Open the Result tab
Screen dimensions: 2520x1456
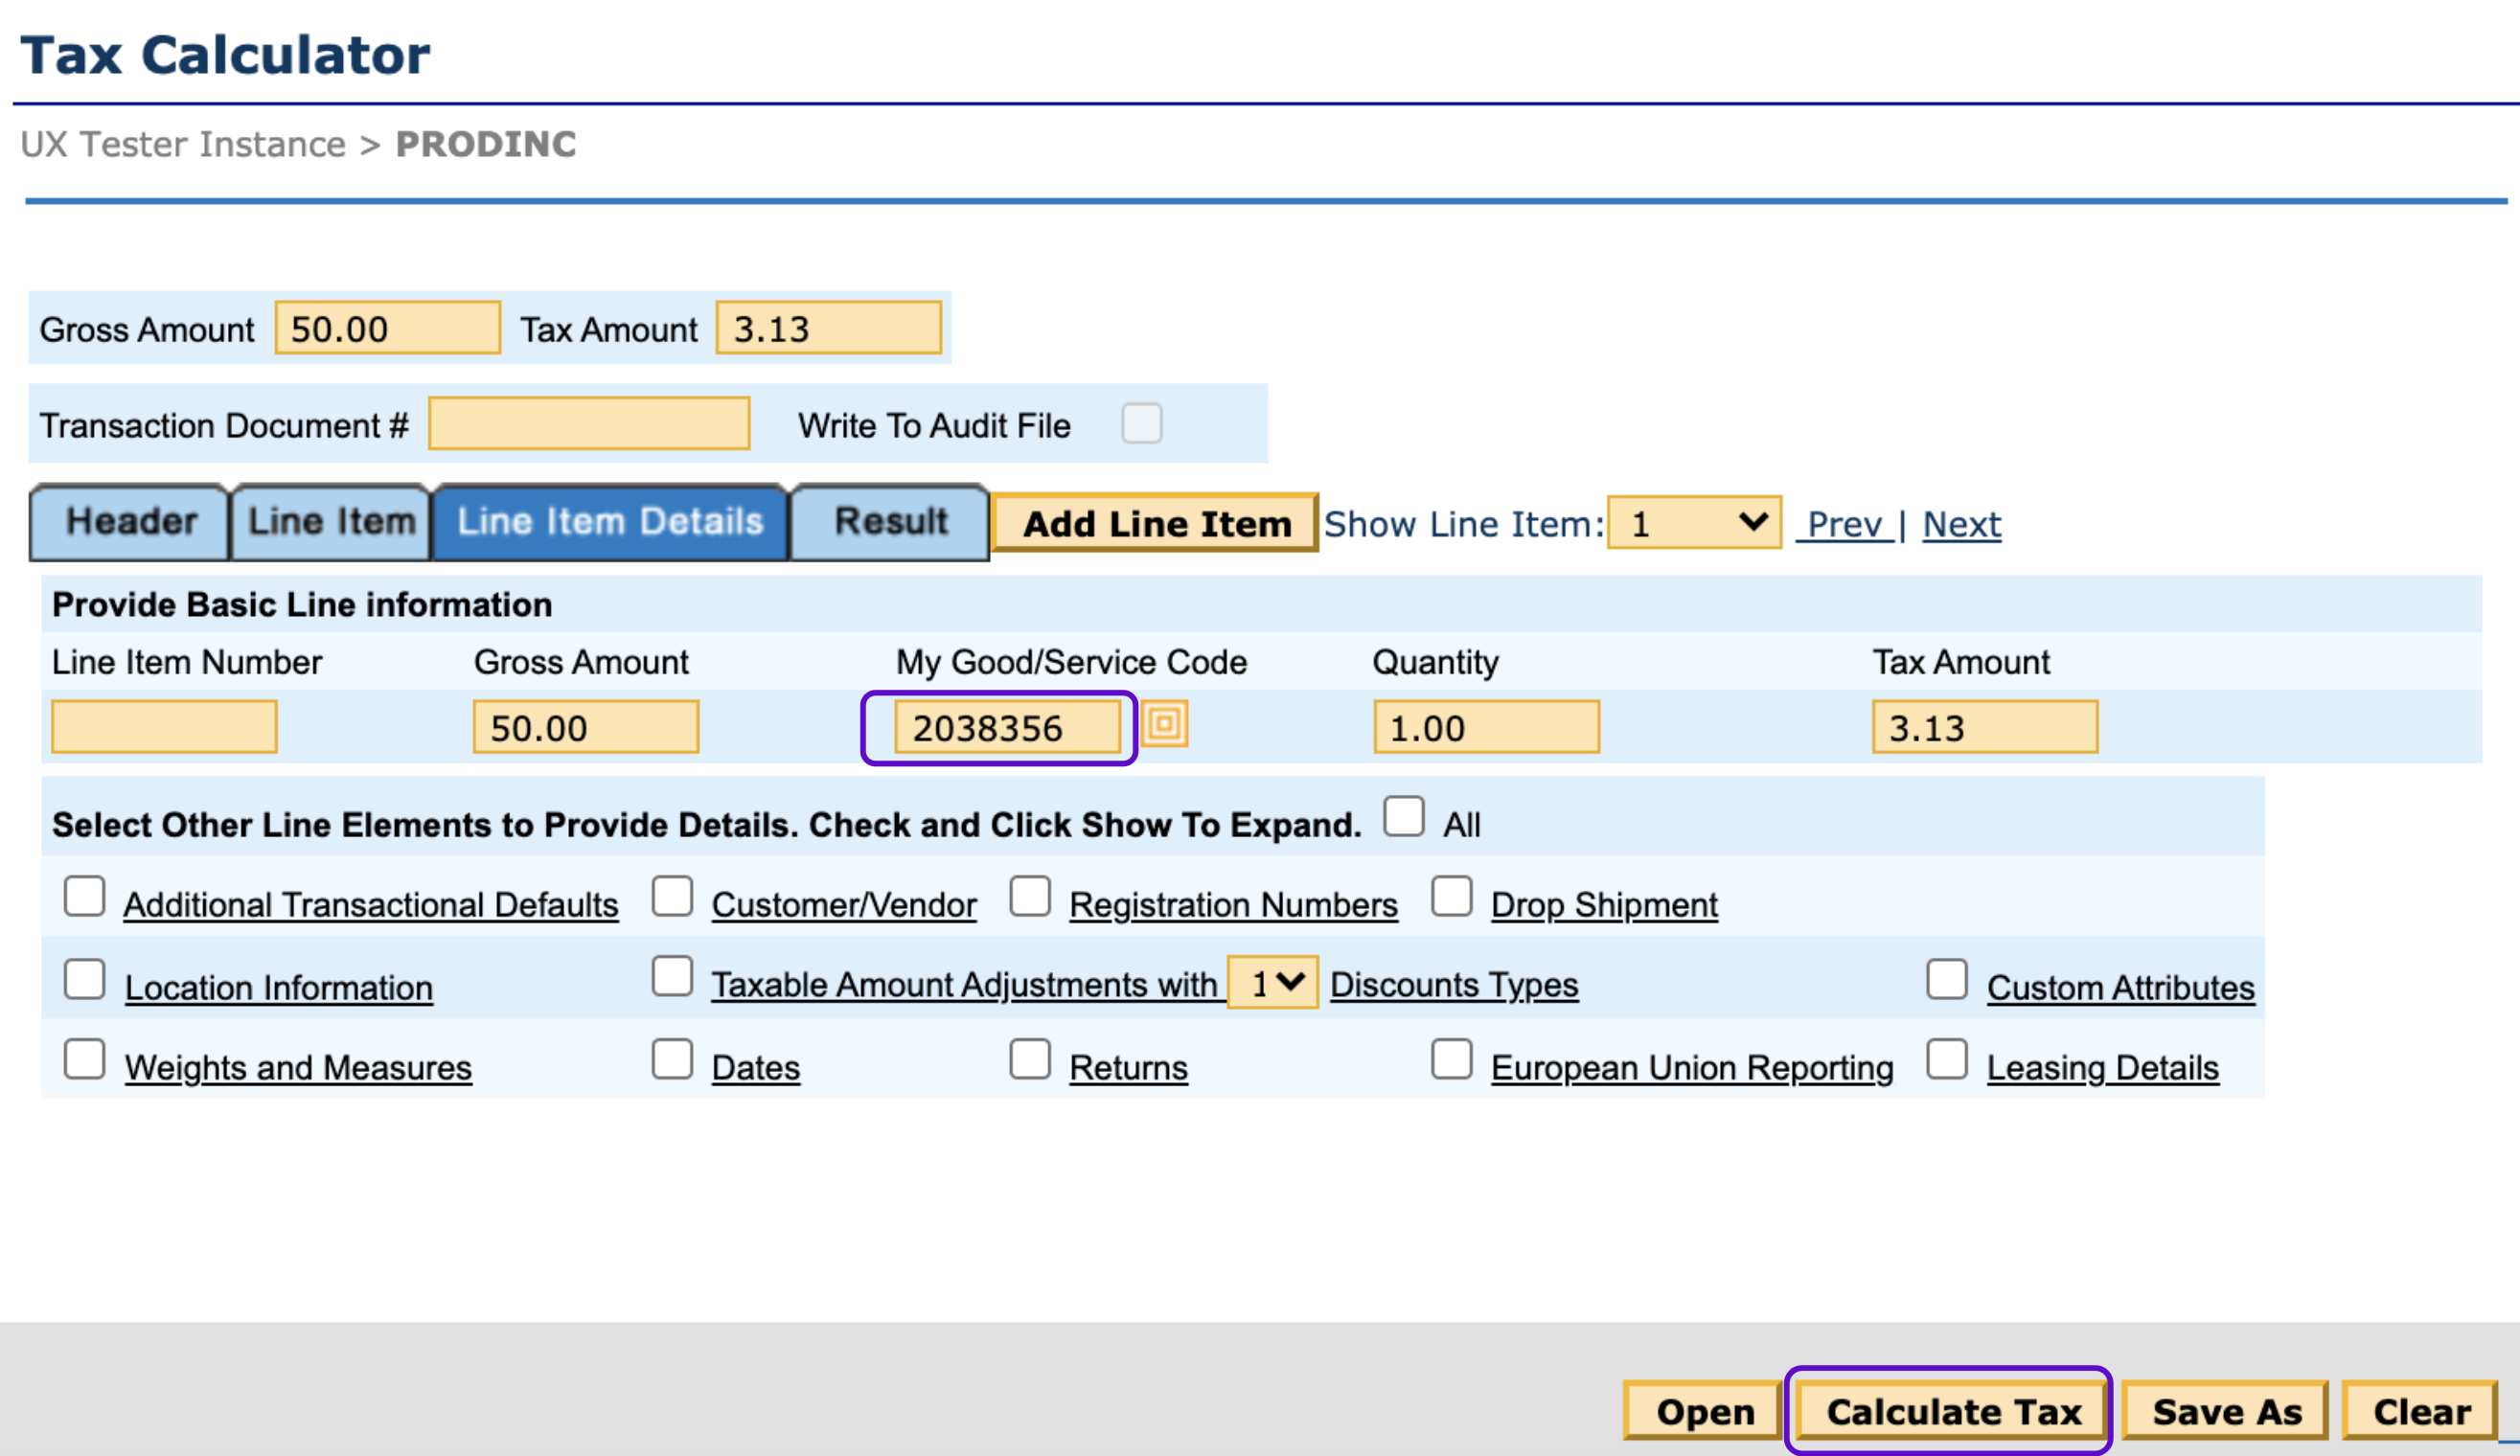(x=890, y=522)
